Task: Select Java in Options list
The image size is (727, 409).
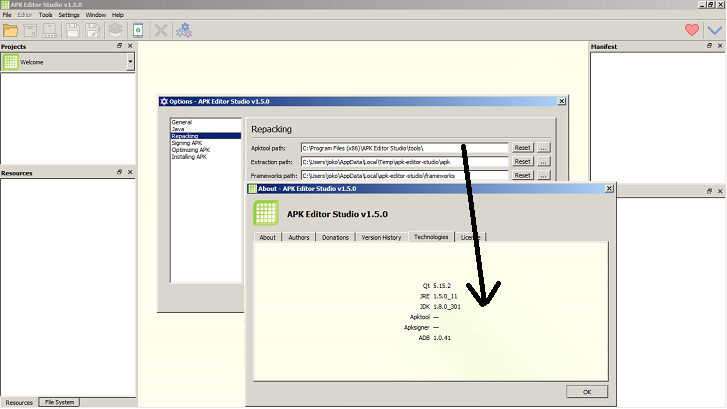Action: point(178,129)
